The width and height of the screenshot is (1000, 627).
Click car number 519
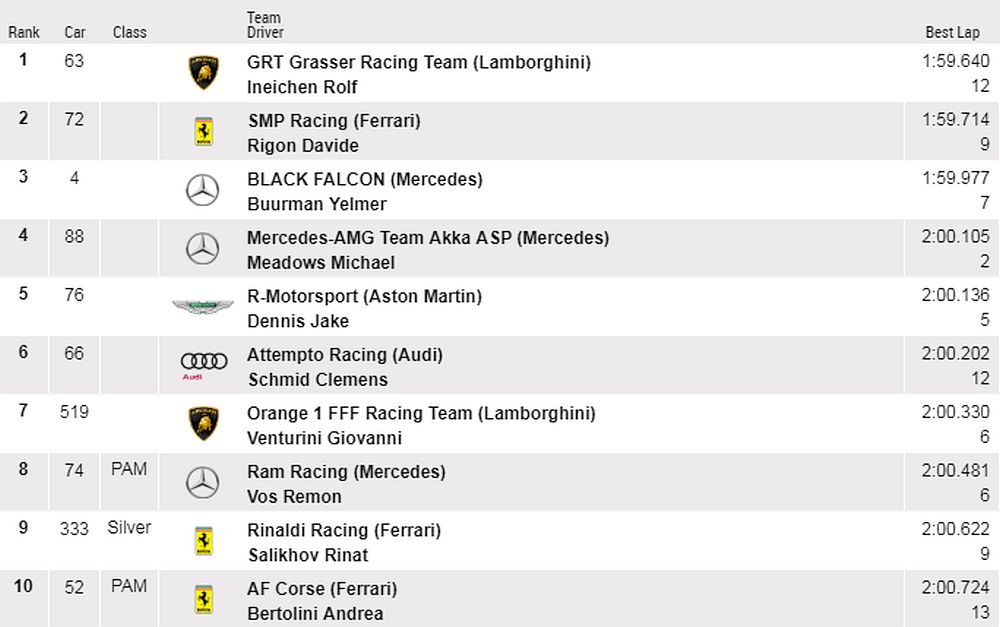coord(74,411)
